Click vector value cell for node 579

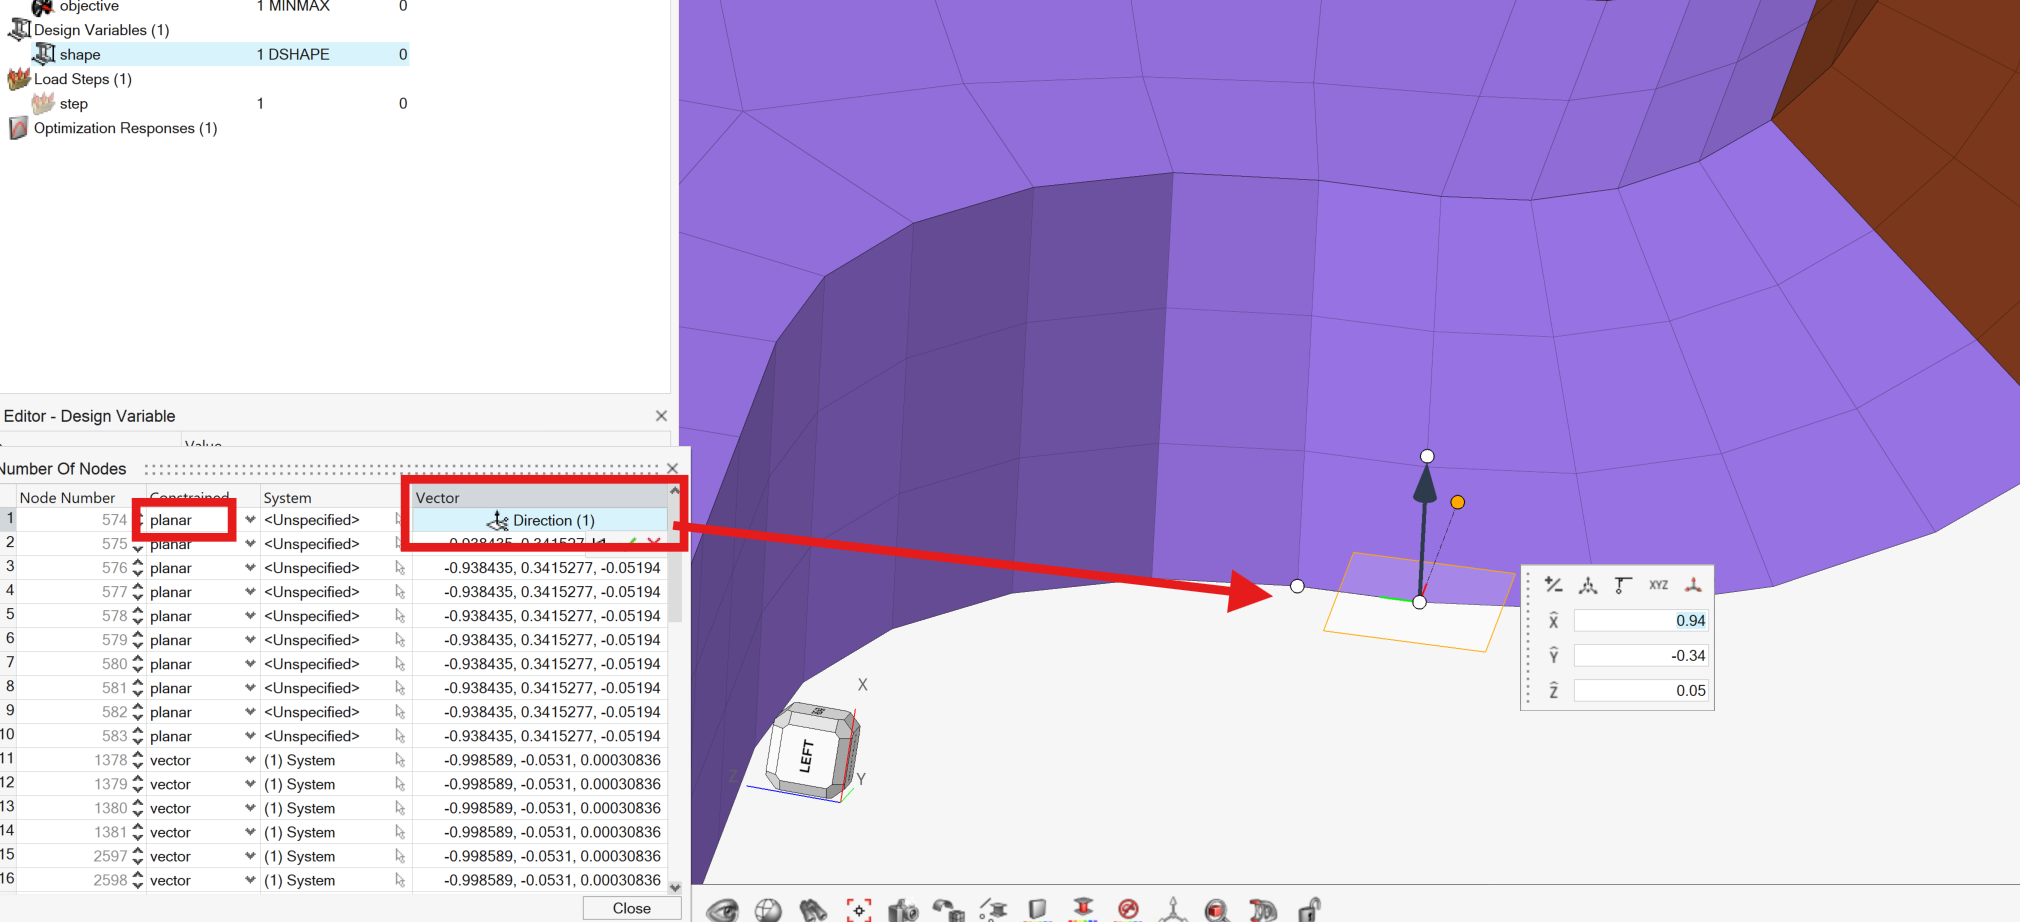540,640
